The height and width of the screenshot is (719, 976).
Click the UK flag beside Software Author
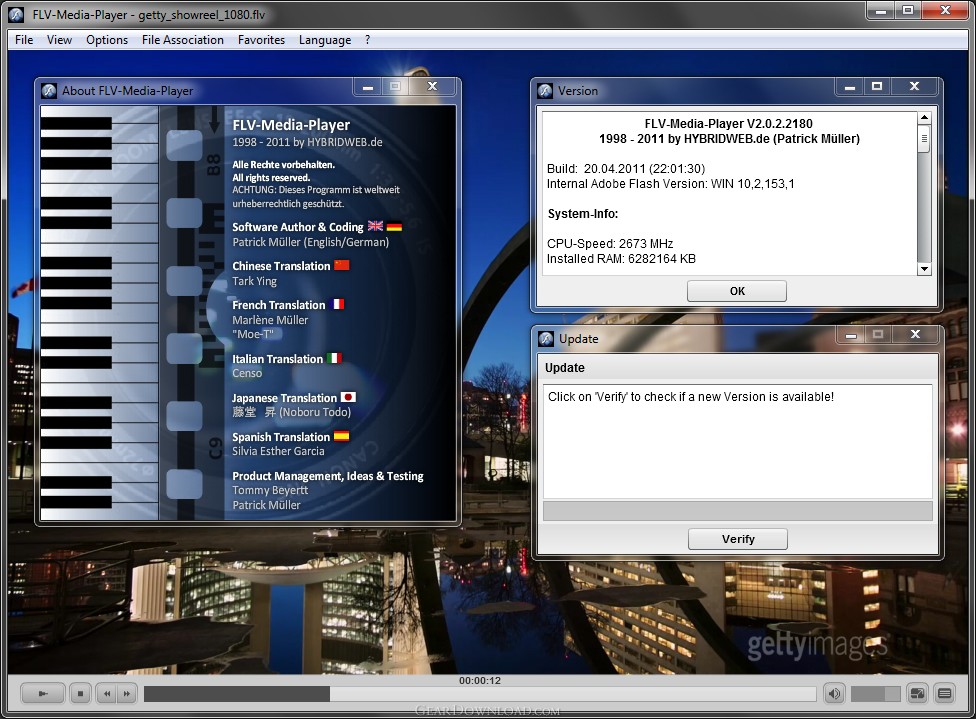tap(375, 227)
